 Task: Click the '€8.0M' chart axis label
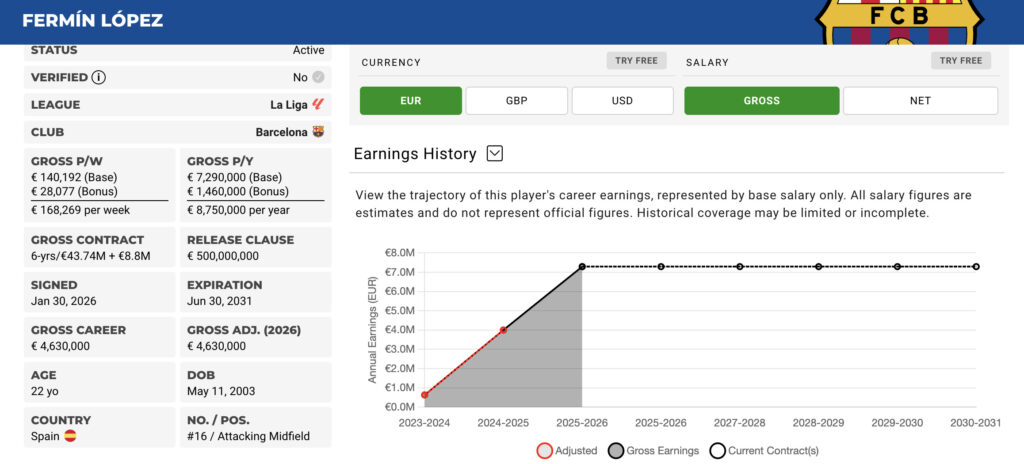click(402, 253)
